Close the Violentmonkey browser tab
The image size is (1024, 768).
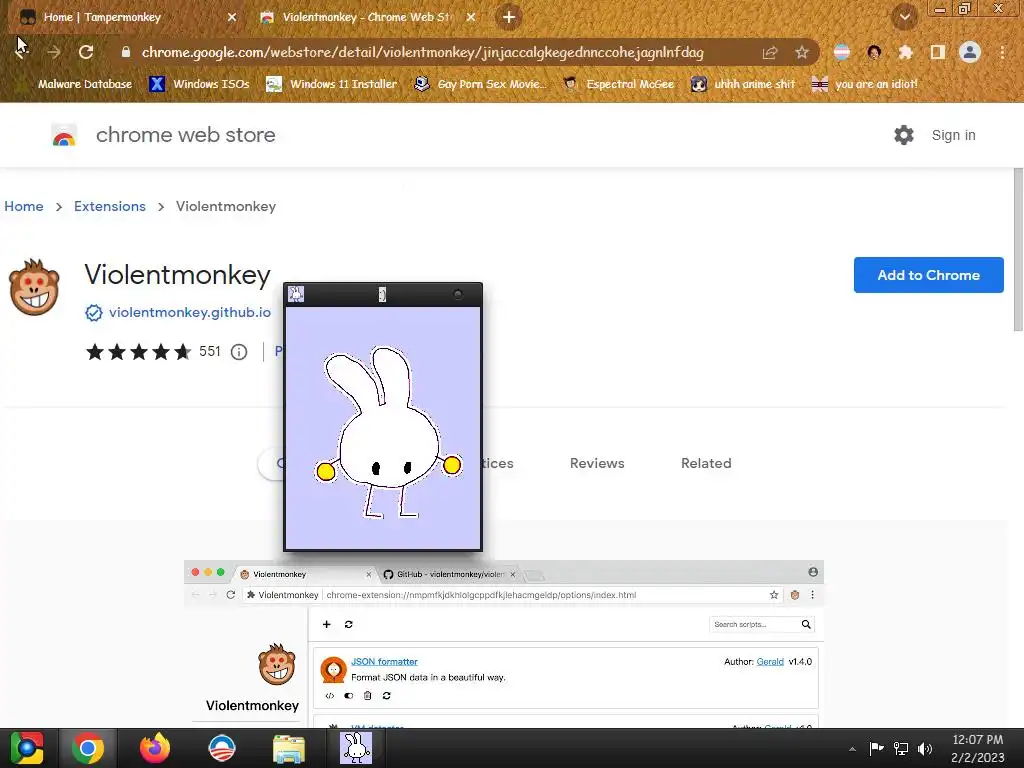tap(471, 18)
